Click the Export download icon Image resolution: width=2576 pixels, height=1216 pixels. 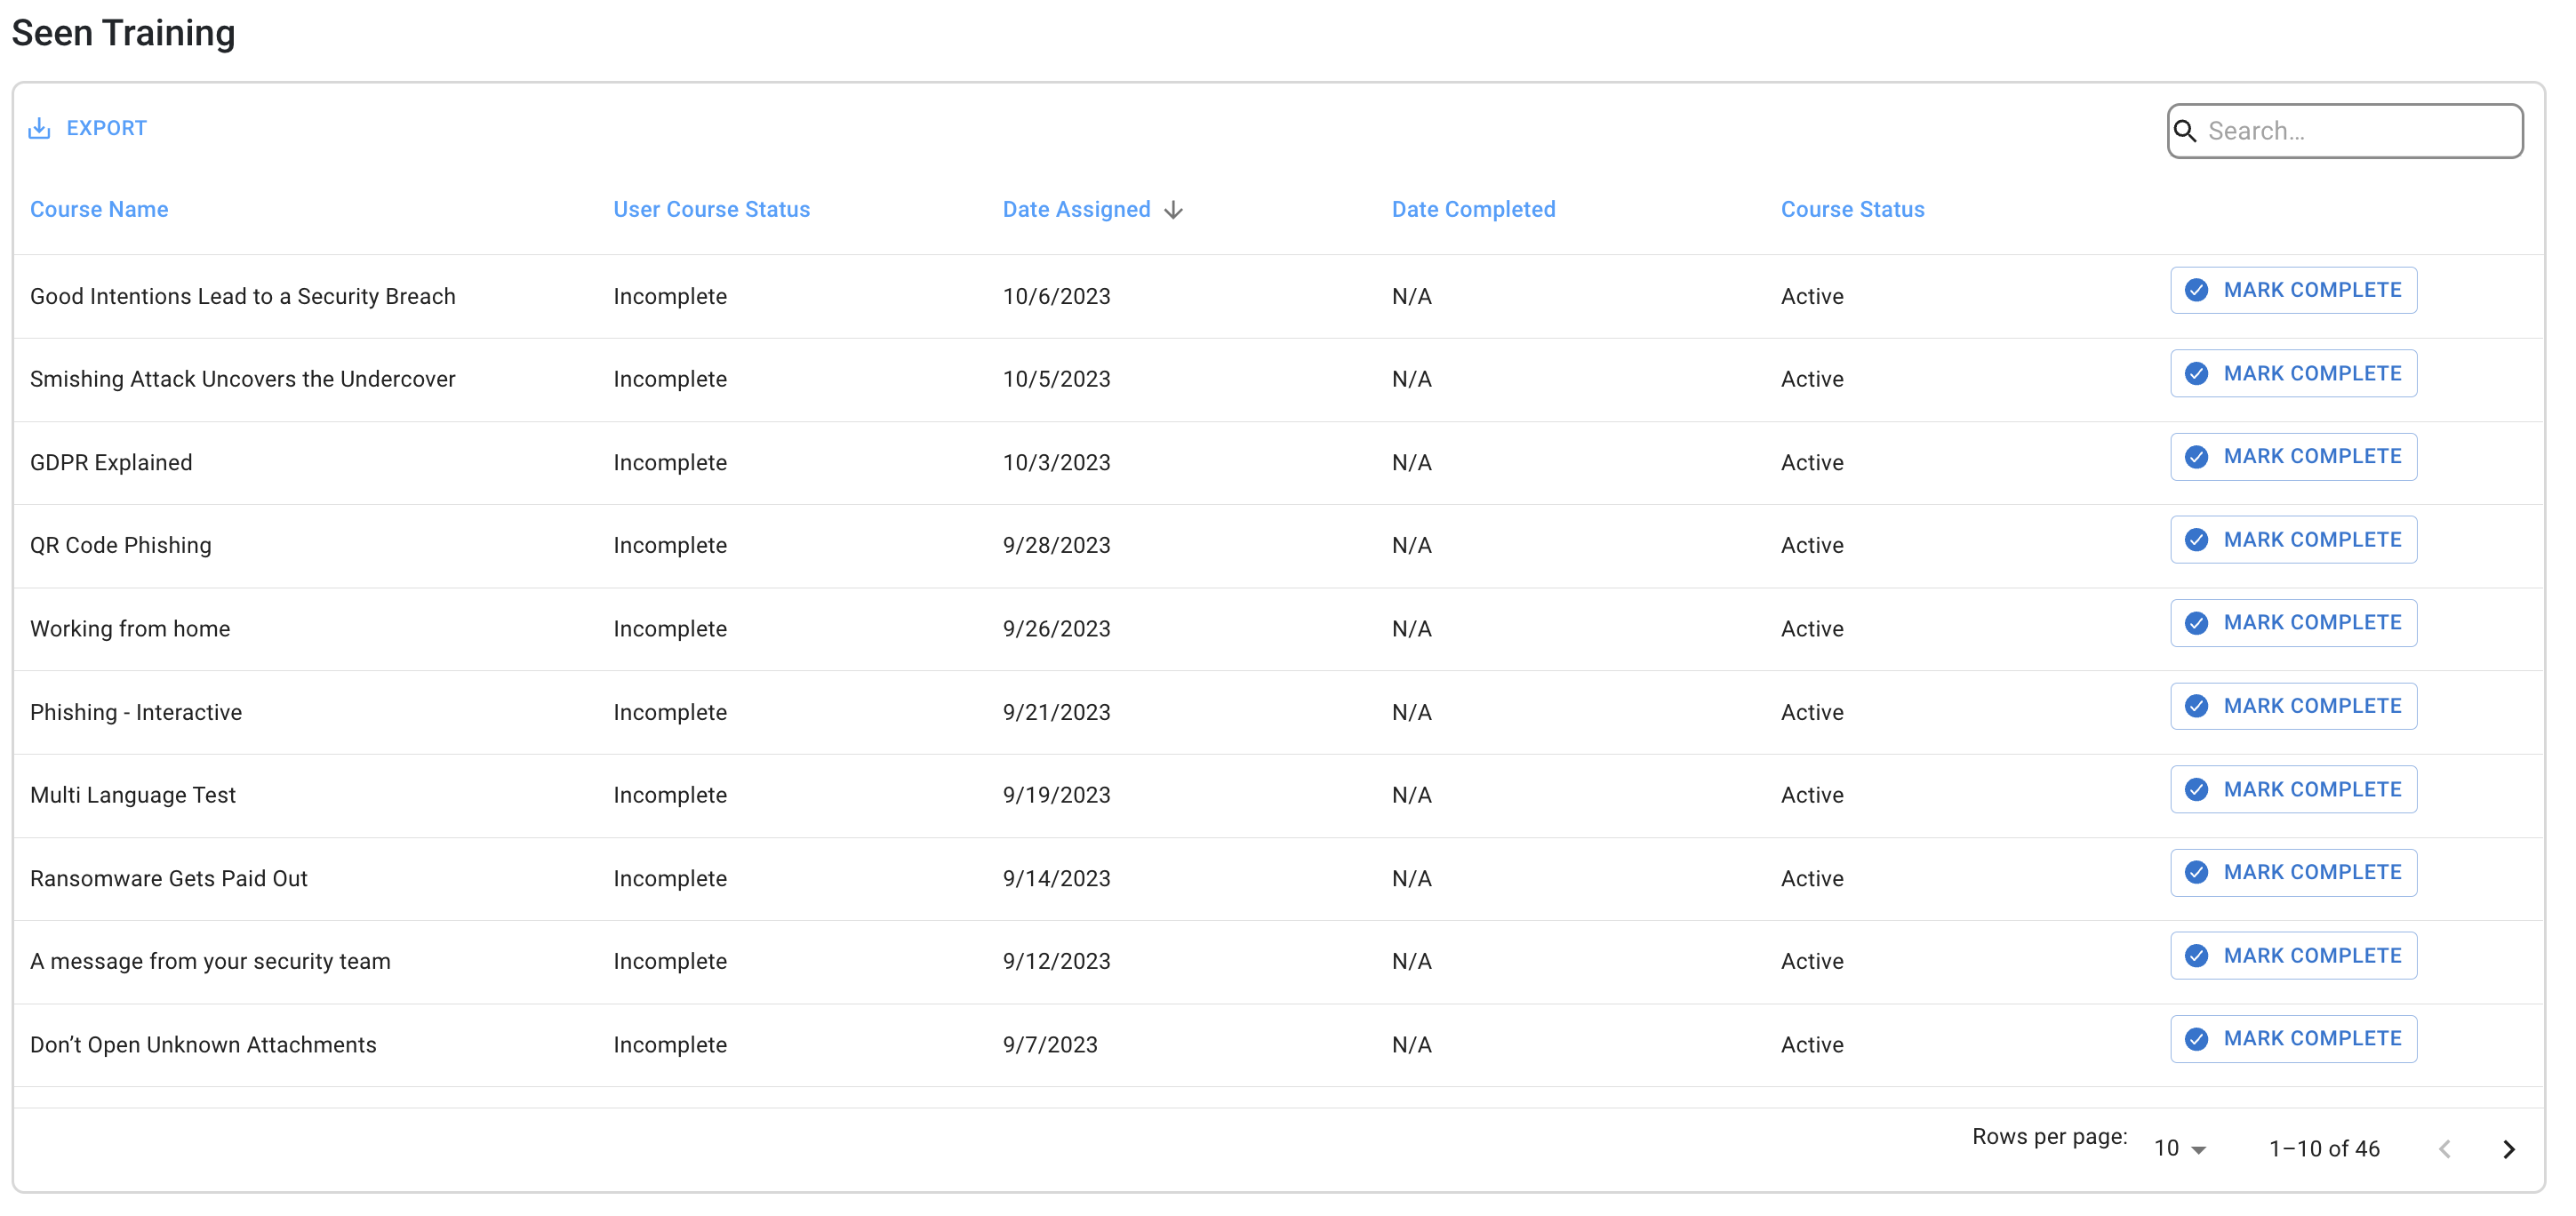click(x=39, y=128)
